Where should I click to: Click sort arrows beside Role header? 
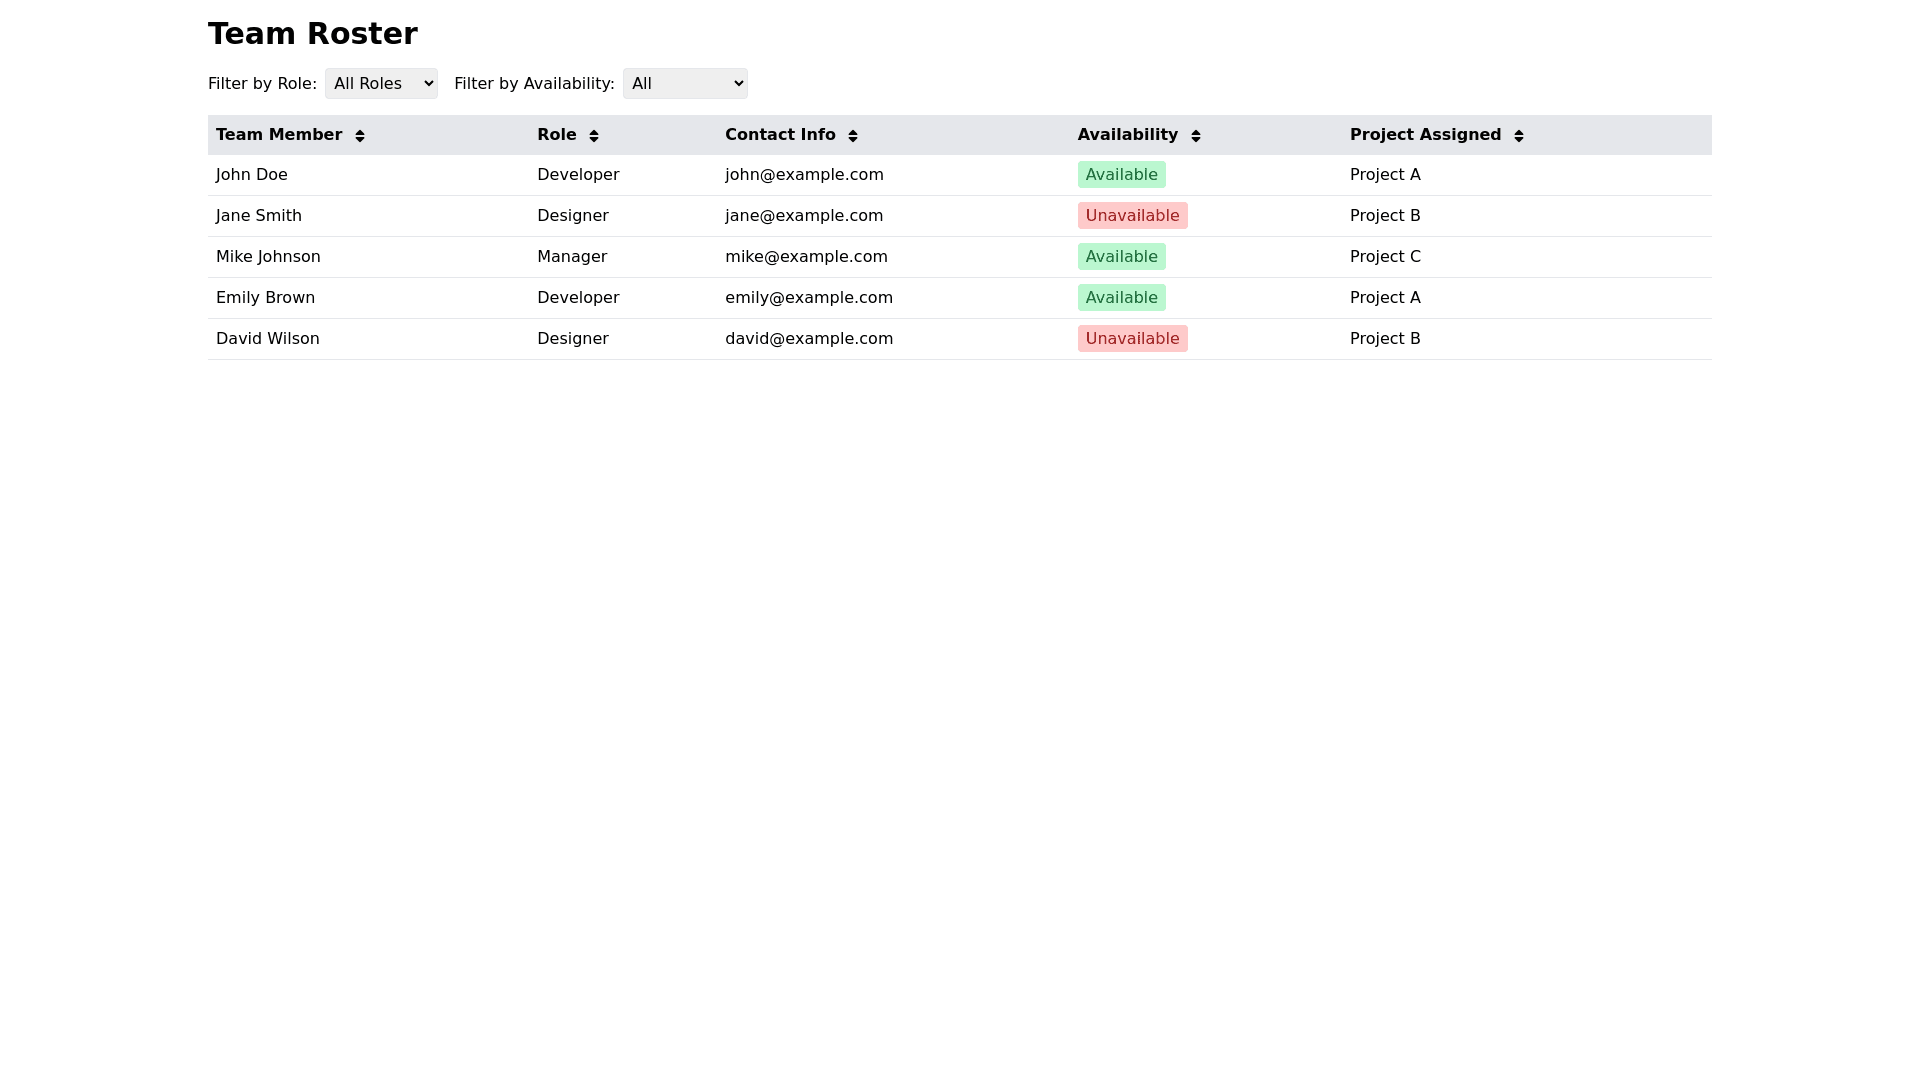[x=594, y=136]
